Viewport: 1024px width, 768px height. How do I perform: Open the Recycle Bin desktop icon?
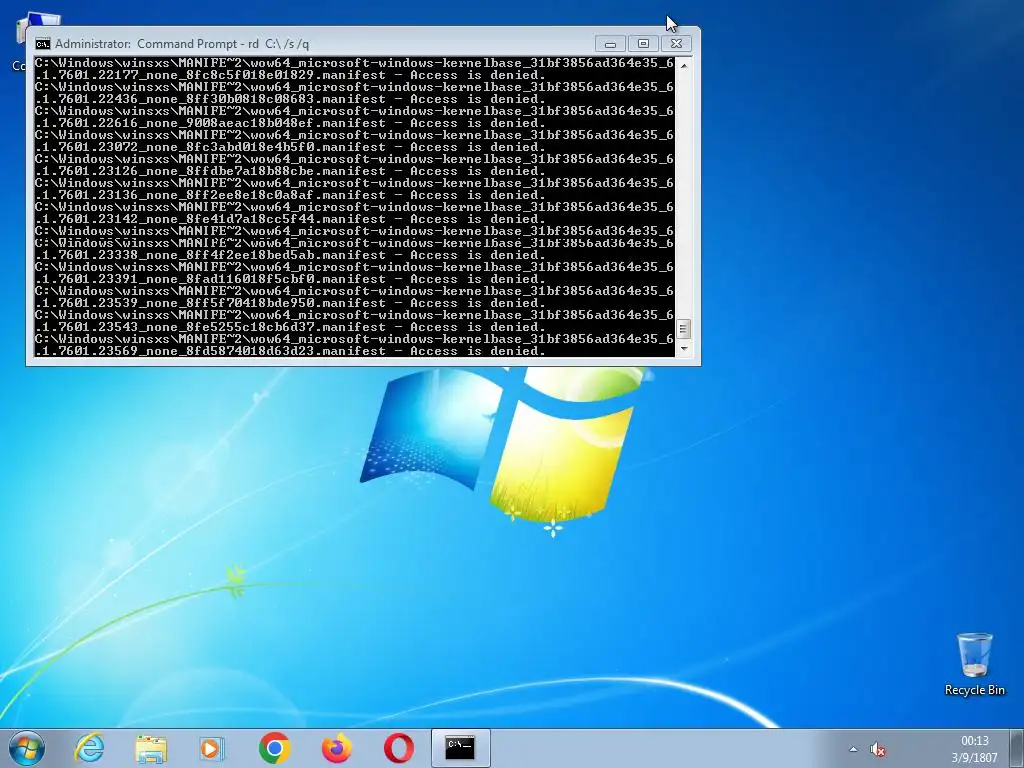[x=974, y=664]
